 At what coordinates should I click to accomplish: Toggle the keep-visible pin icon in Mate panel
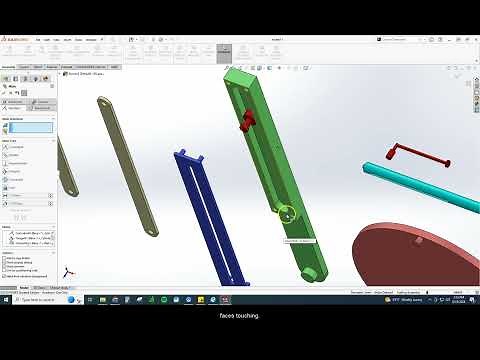point(24,93)
